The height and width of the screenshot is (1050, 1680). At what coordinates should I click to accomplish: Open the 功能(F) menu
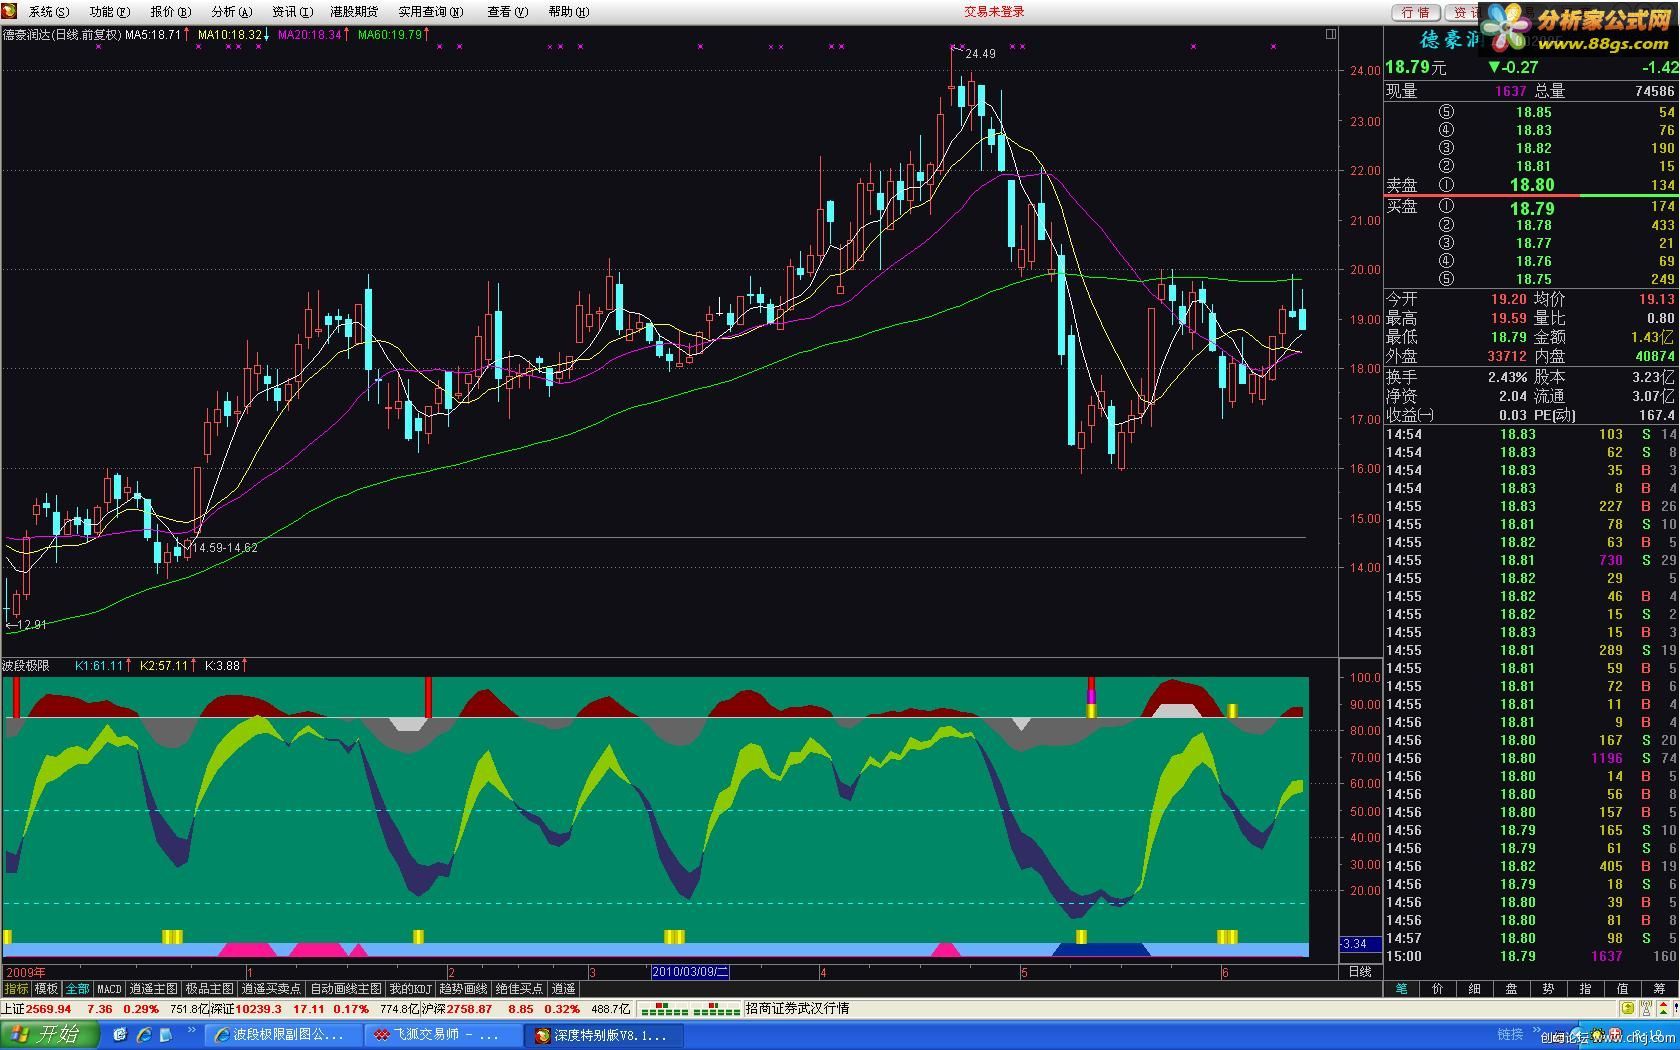coord(109,12)
